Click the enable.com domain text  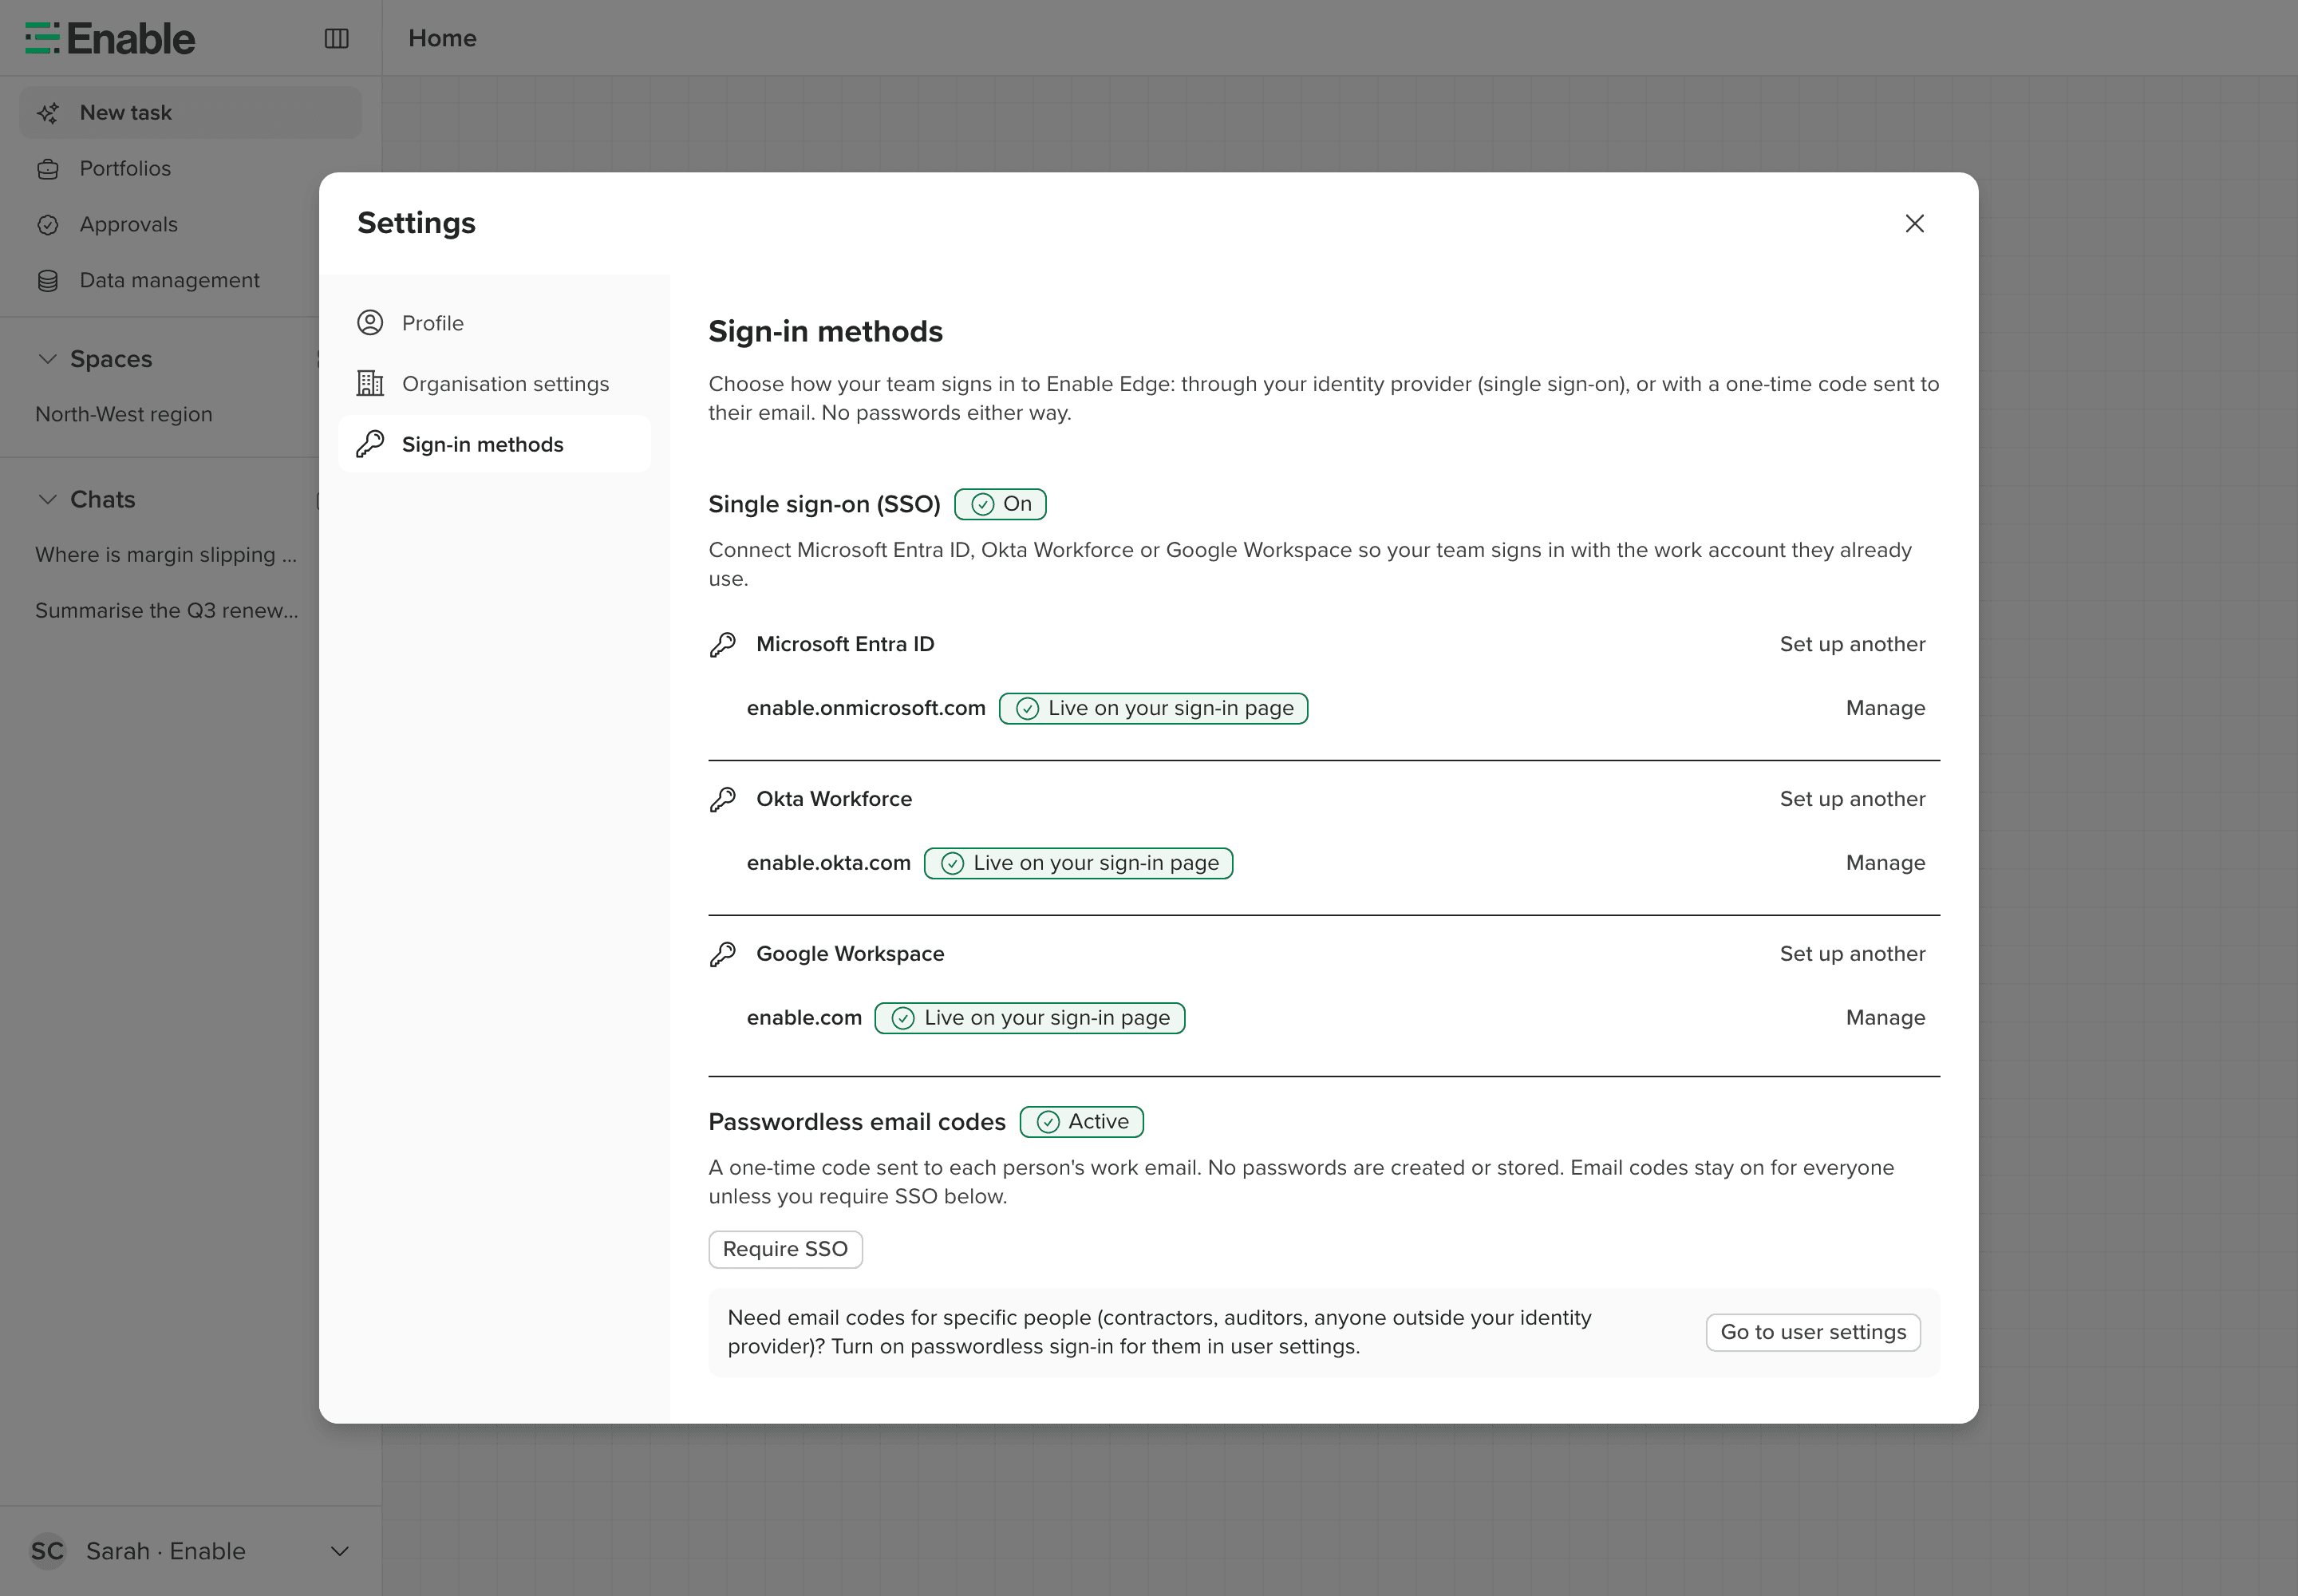[x=804, y=1018]
